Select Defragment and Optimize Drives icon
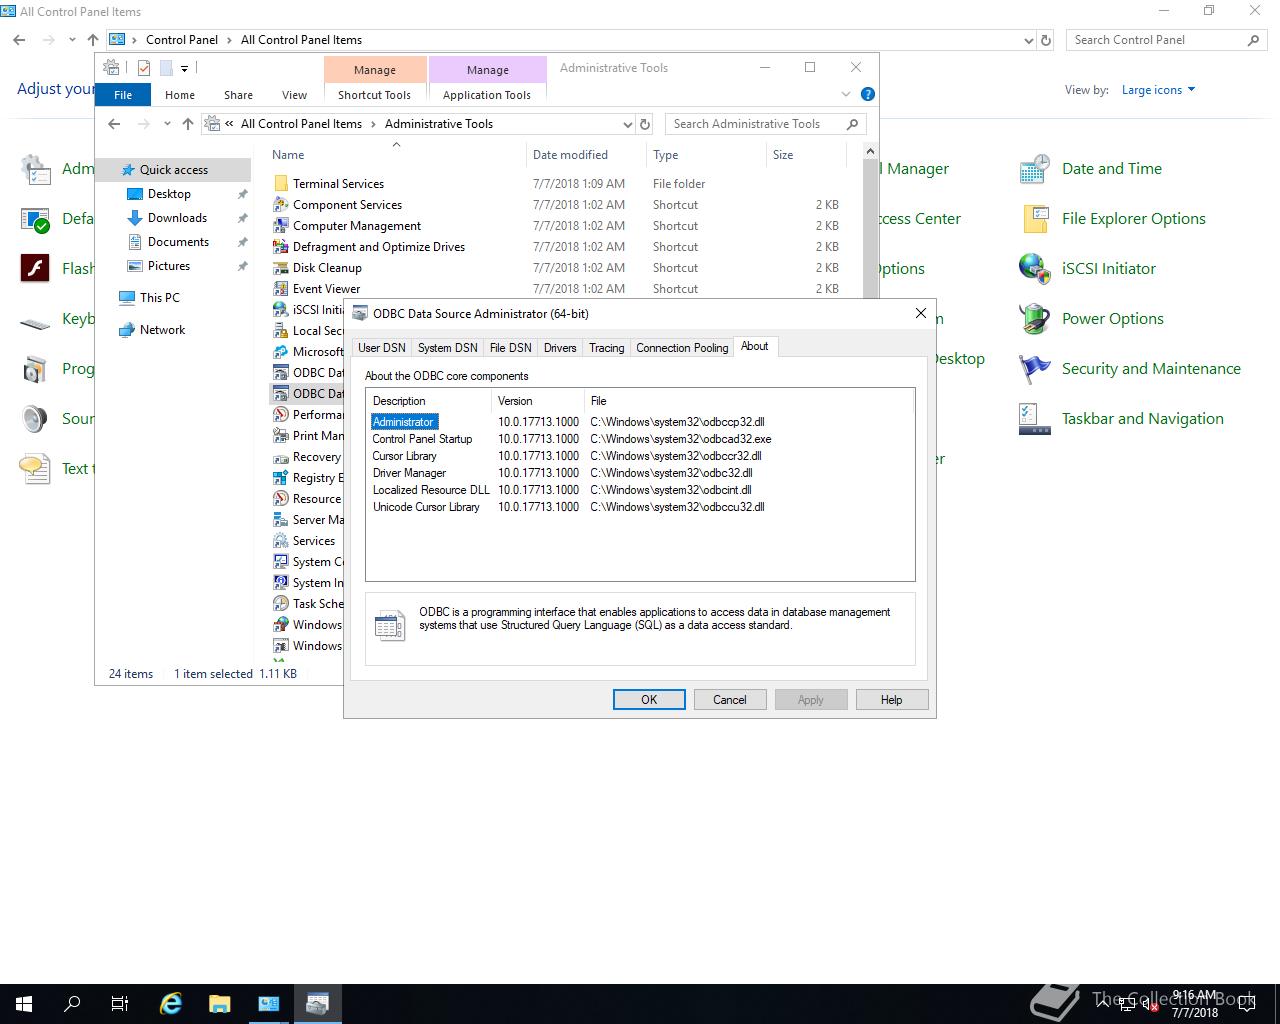The height and width of the screenshot is (1024, 1280). (x=281, y=247)
